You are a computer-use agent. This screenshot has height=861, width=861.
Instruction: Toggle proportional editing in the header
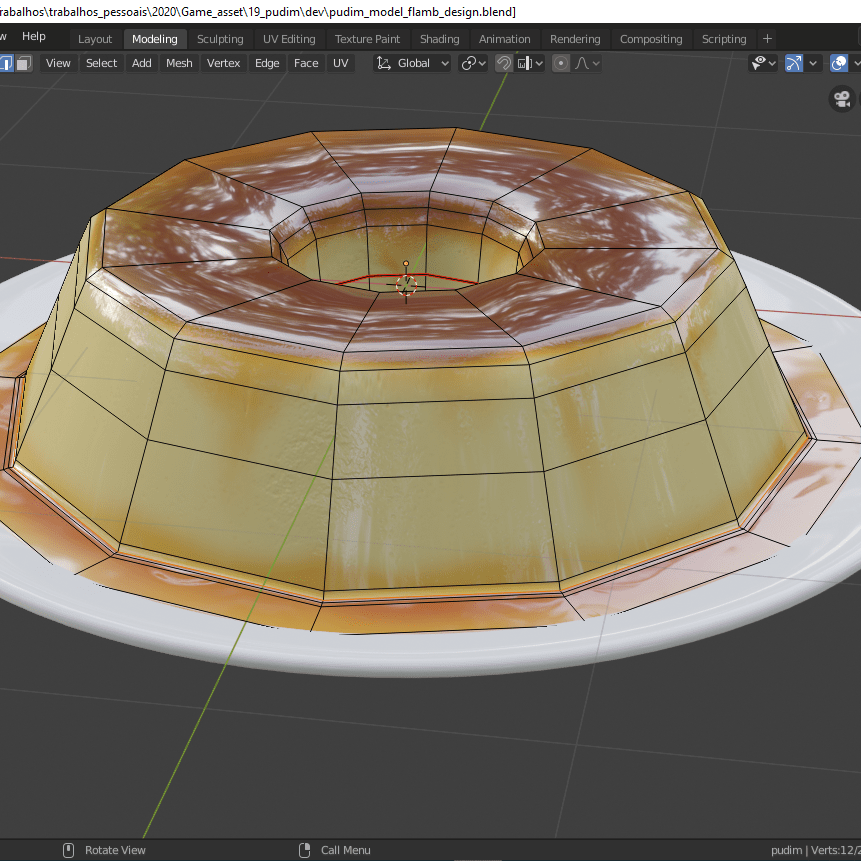point(561,63)
